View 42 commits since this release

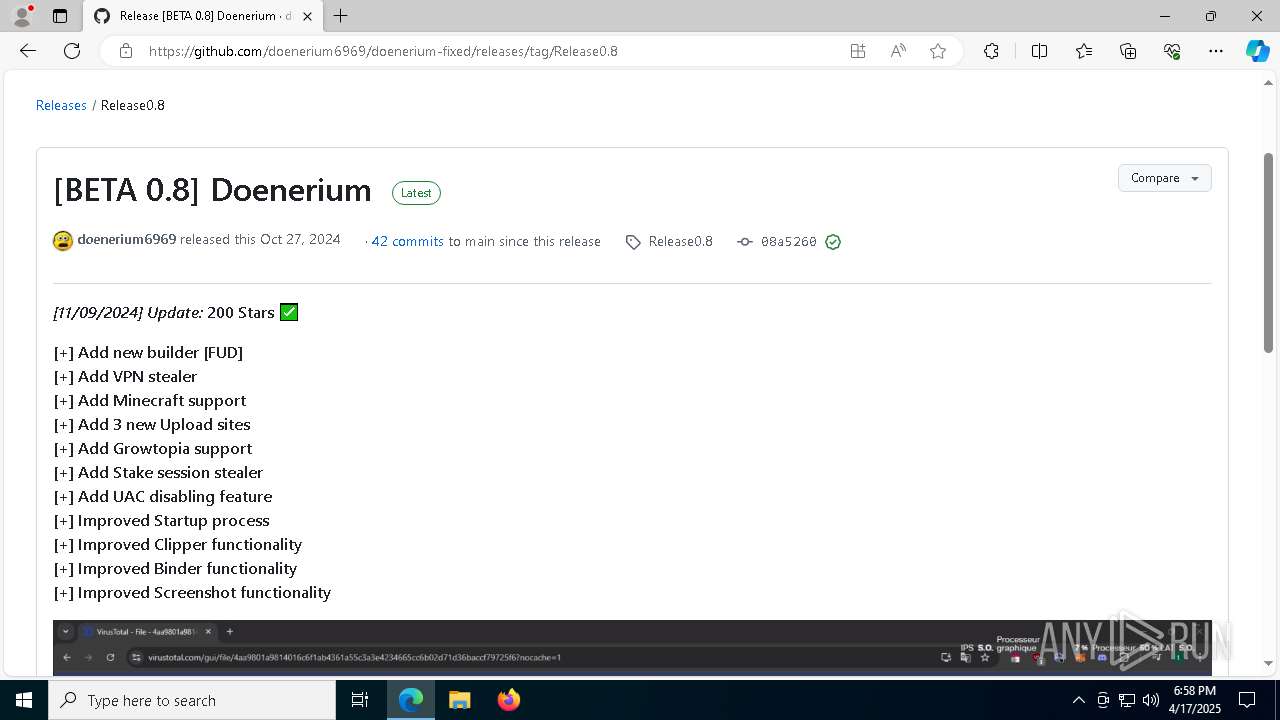(407, 241)
